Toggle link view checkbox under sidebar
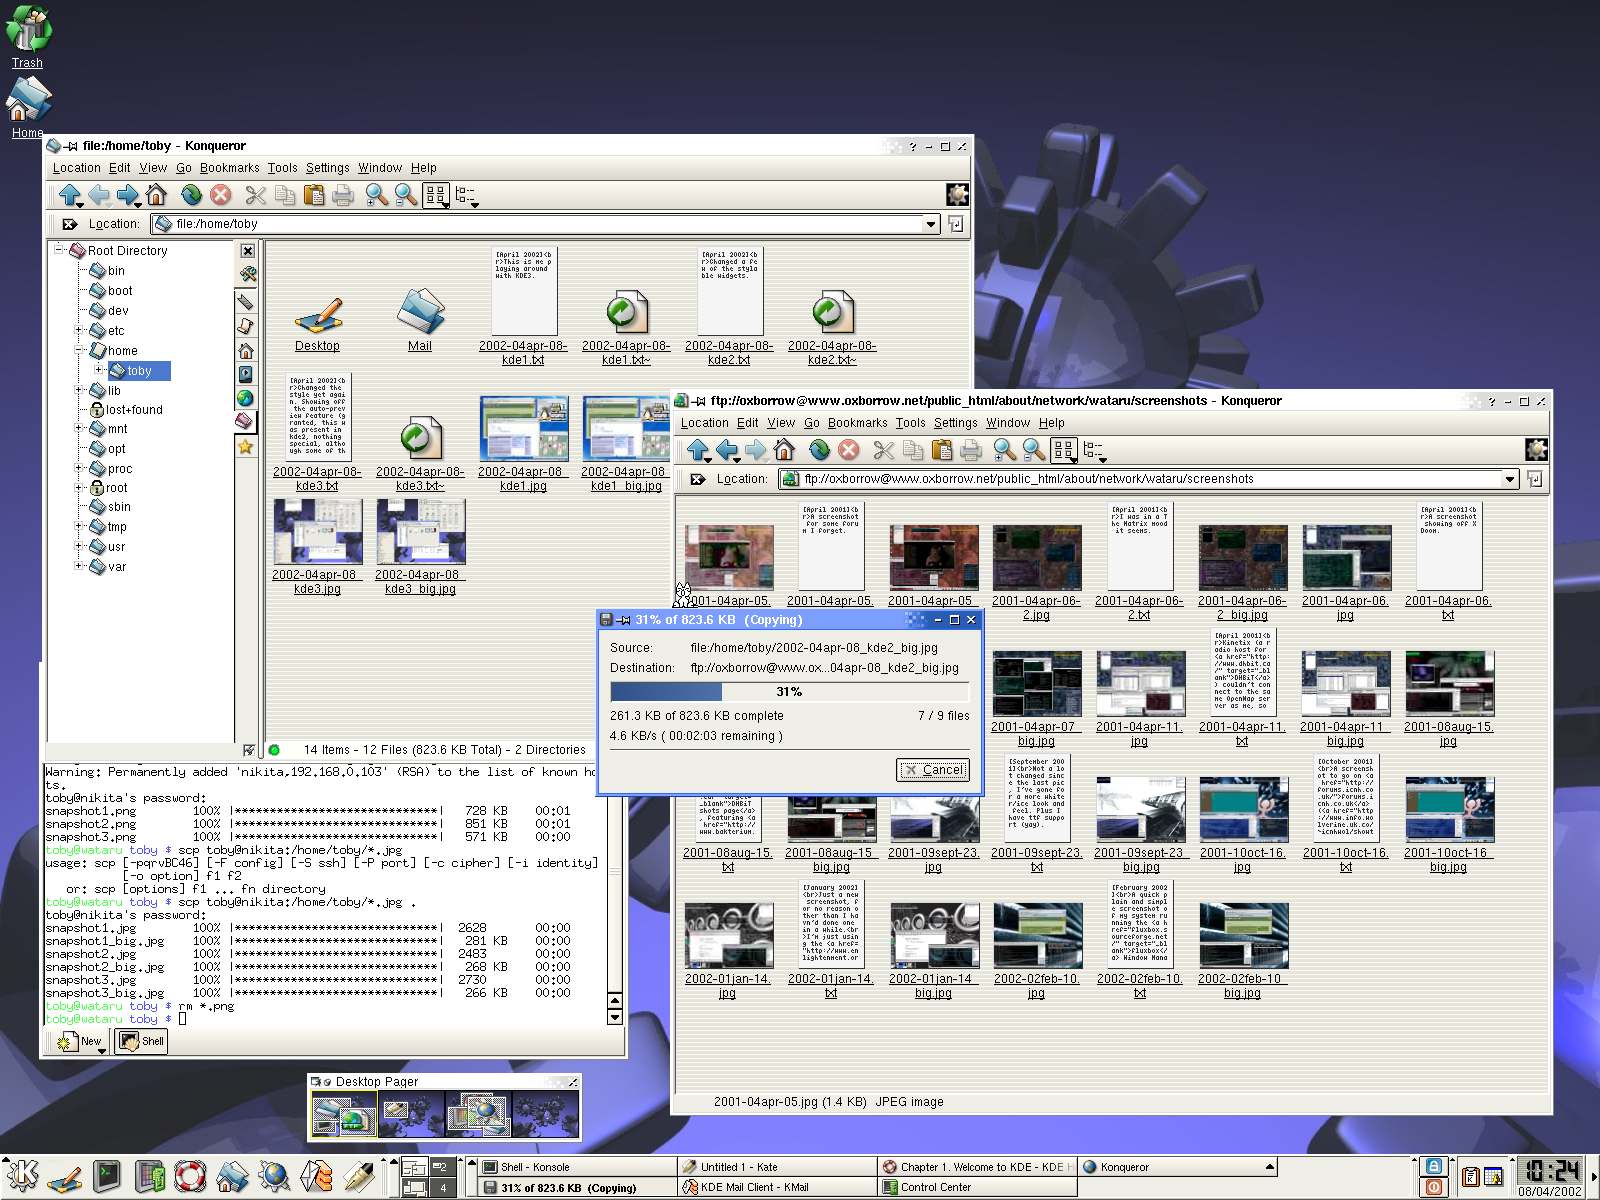The height and width of the screenshot is (1200, 1600). pos(248,750)
